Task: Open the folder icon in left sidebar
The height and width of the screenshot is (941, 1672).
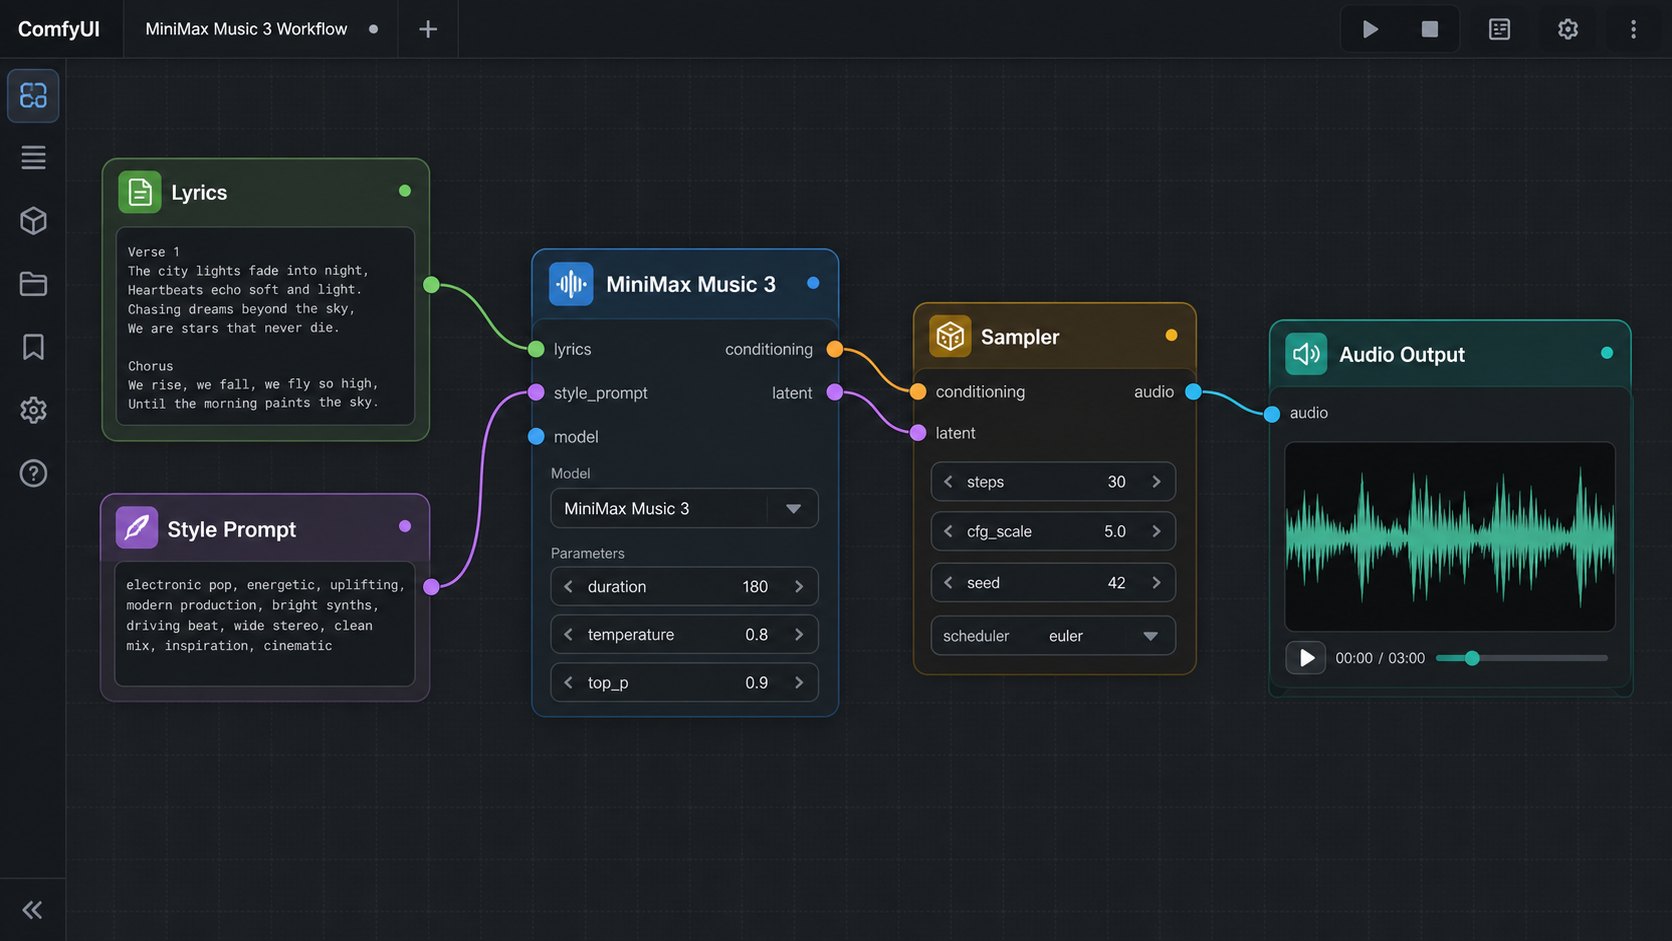Action: pyautogui.click(x=33, y=284)
